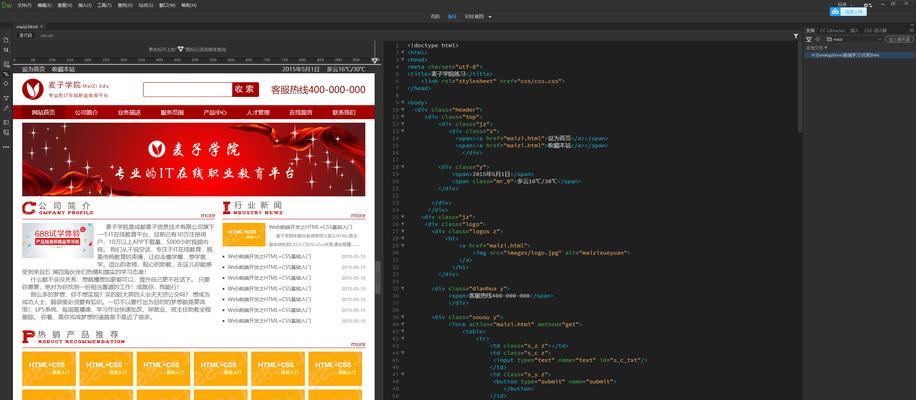Click the filter funnel icon above code view
This screenshot has height=400, width=916.
tap(796, 36)
